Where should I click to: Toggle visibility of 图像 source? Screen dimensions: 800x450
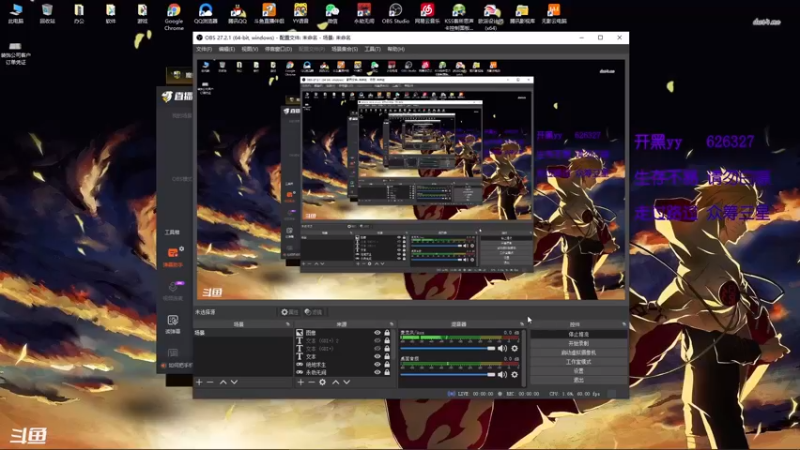(x=378, y=333)
